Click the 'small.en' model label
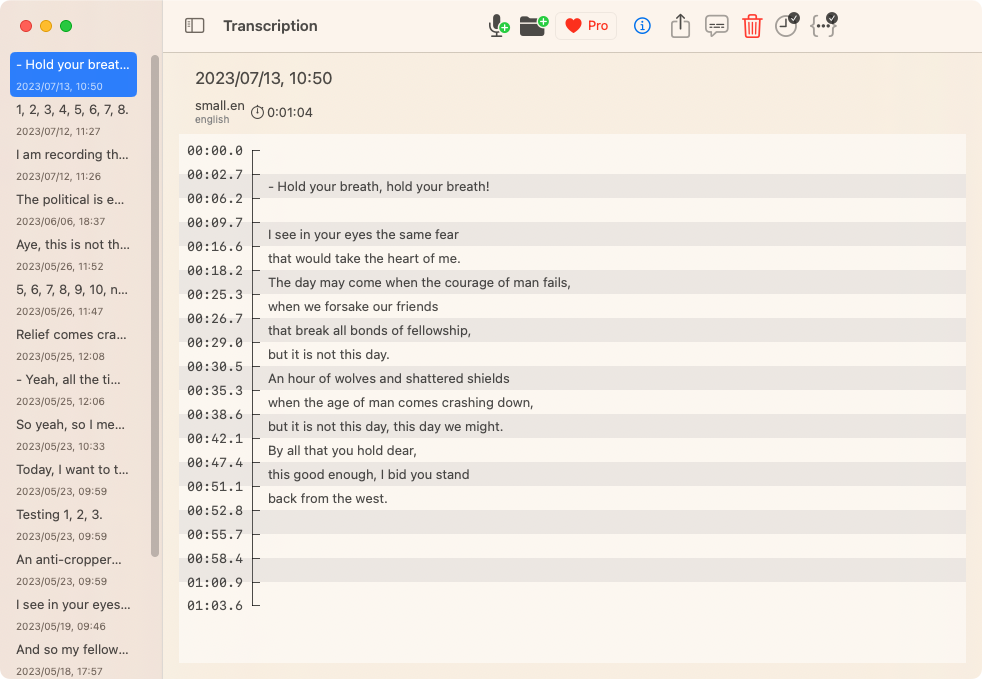The image size is (982, 679). (x=219, y=106)
